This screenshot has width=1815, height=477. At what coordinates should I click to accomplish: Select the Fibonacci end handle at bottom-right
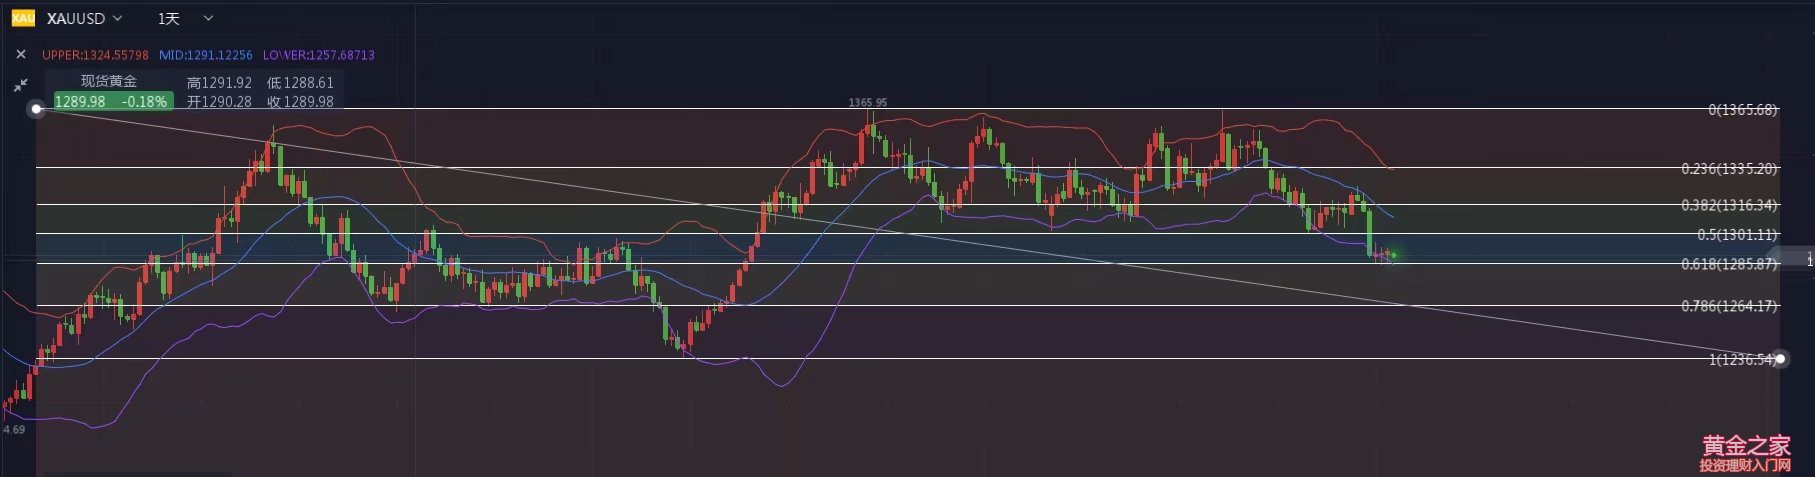coord(1780,359)
